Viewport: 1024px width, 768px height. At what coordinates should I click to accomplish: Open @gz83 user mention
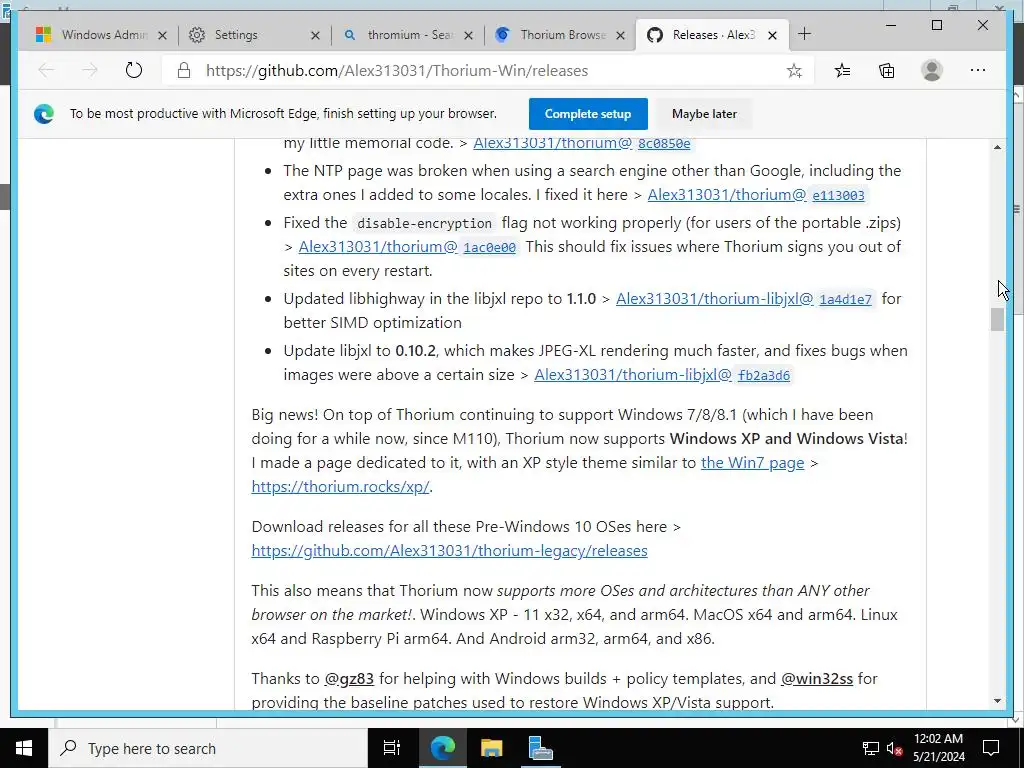[349, 679]
